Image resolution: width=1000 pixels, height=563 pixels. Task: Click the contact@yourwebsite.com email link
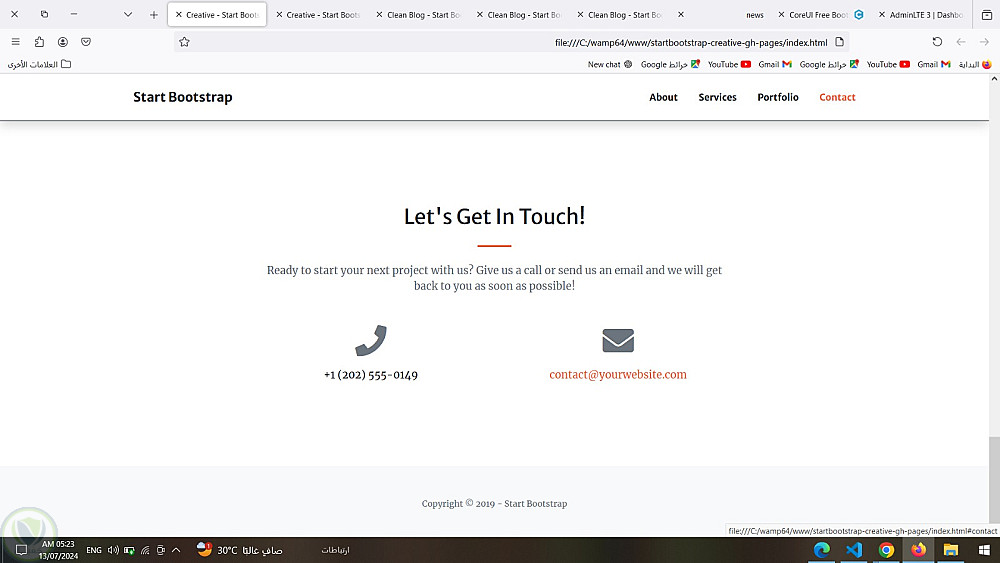click(x=618, y=374)
